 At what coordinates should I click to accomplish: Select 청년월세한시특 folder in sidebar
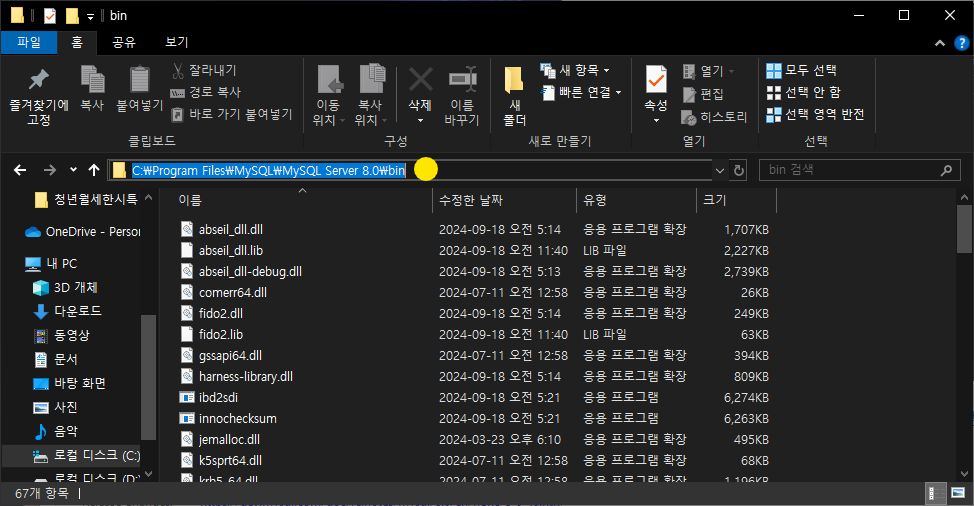click(x=85, y=199)
